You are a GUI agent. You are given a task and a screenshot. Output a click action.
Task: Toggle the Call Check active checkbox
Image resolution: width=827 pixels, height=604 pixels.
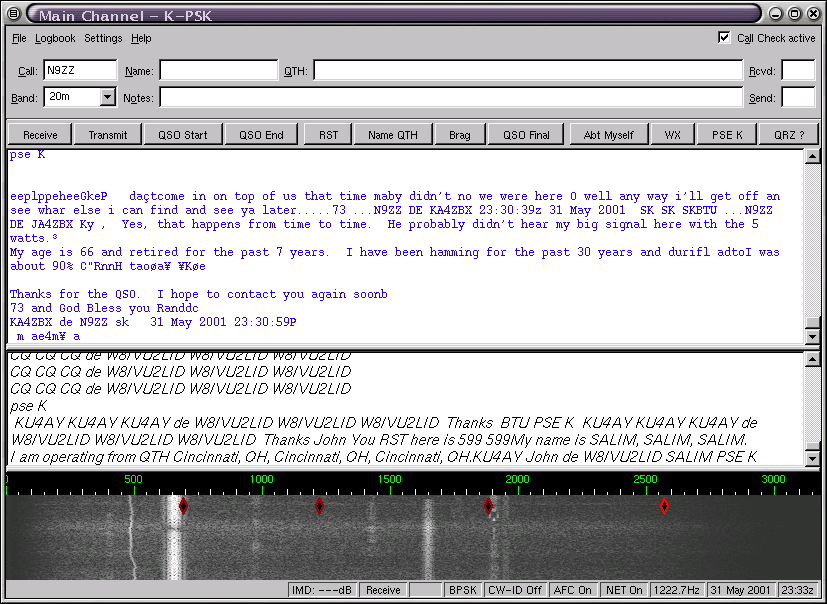(724, 38)
